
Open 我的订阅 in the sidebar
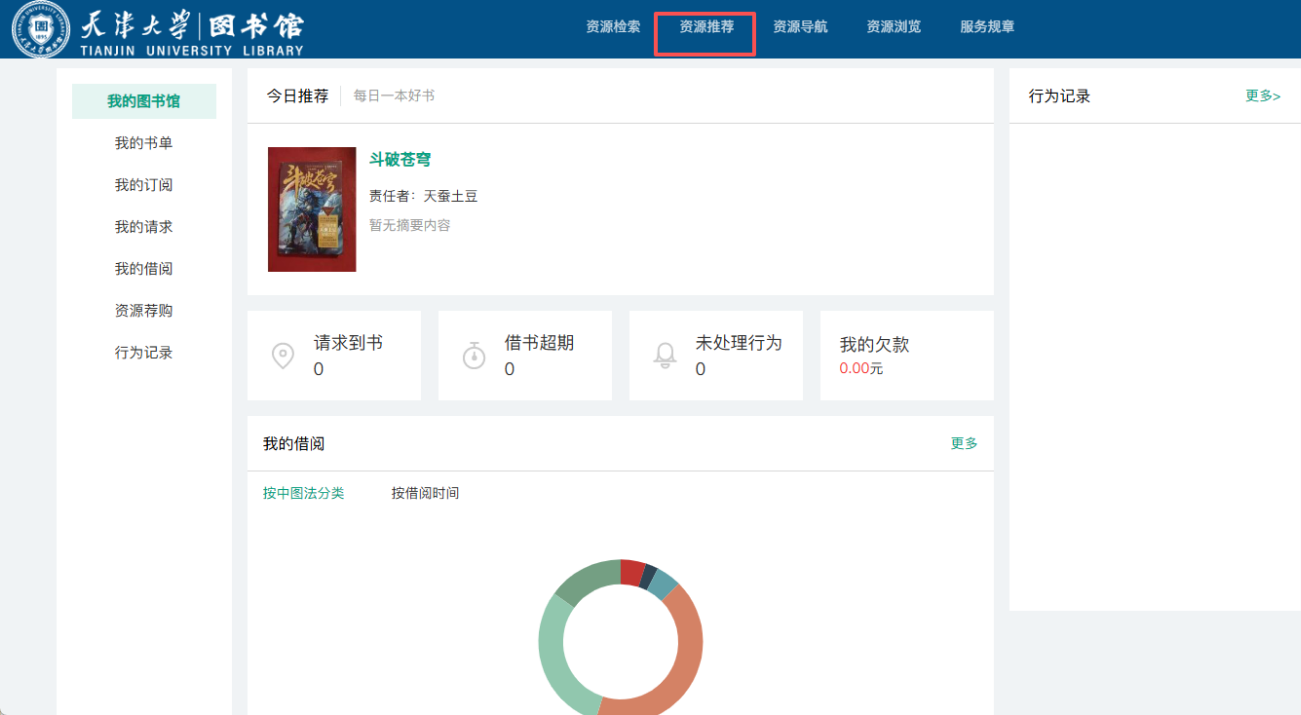tap(144, 185)
